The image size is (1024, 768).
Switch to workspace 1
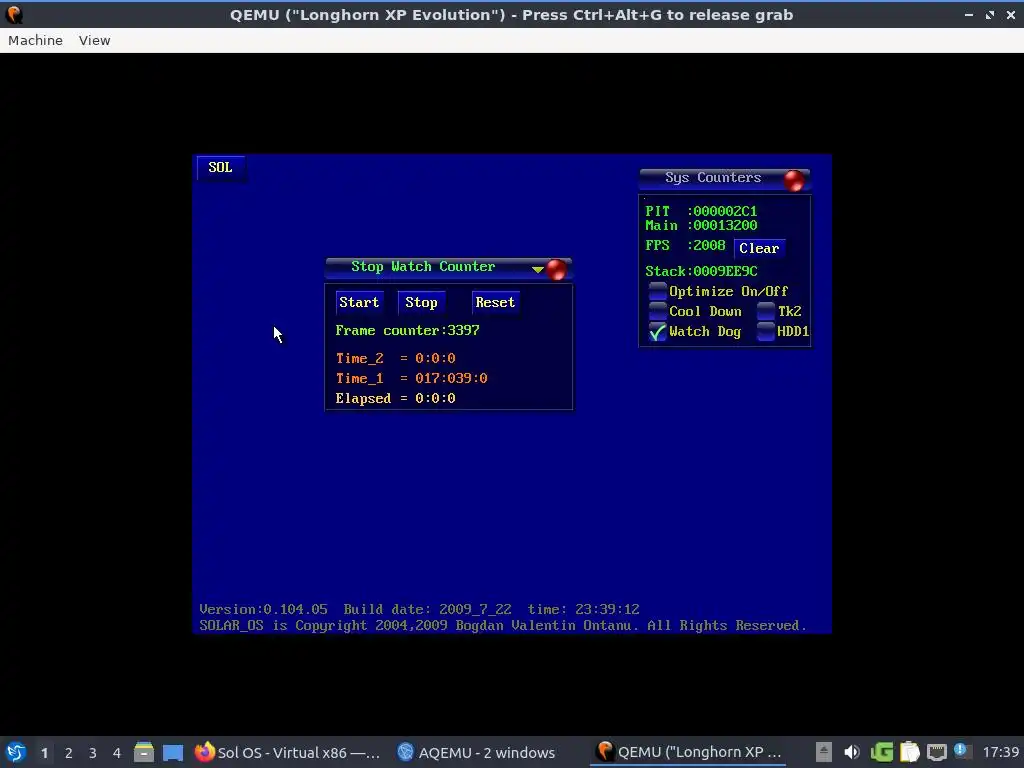click(44, 753)
